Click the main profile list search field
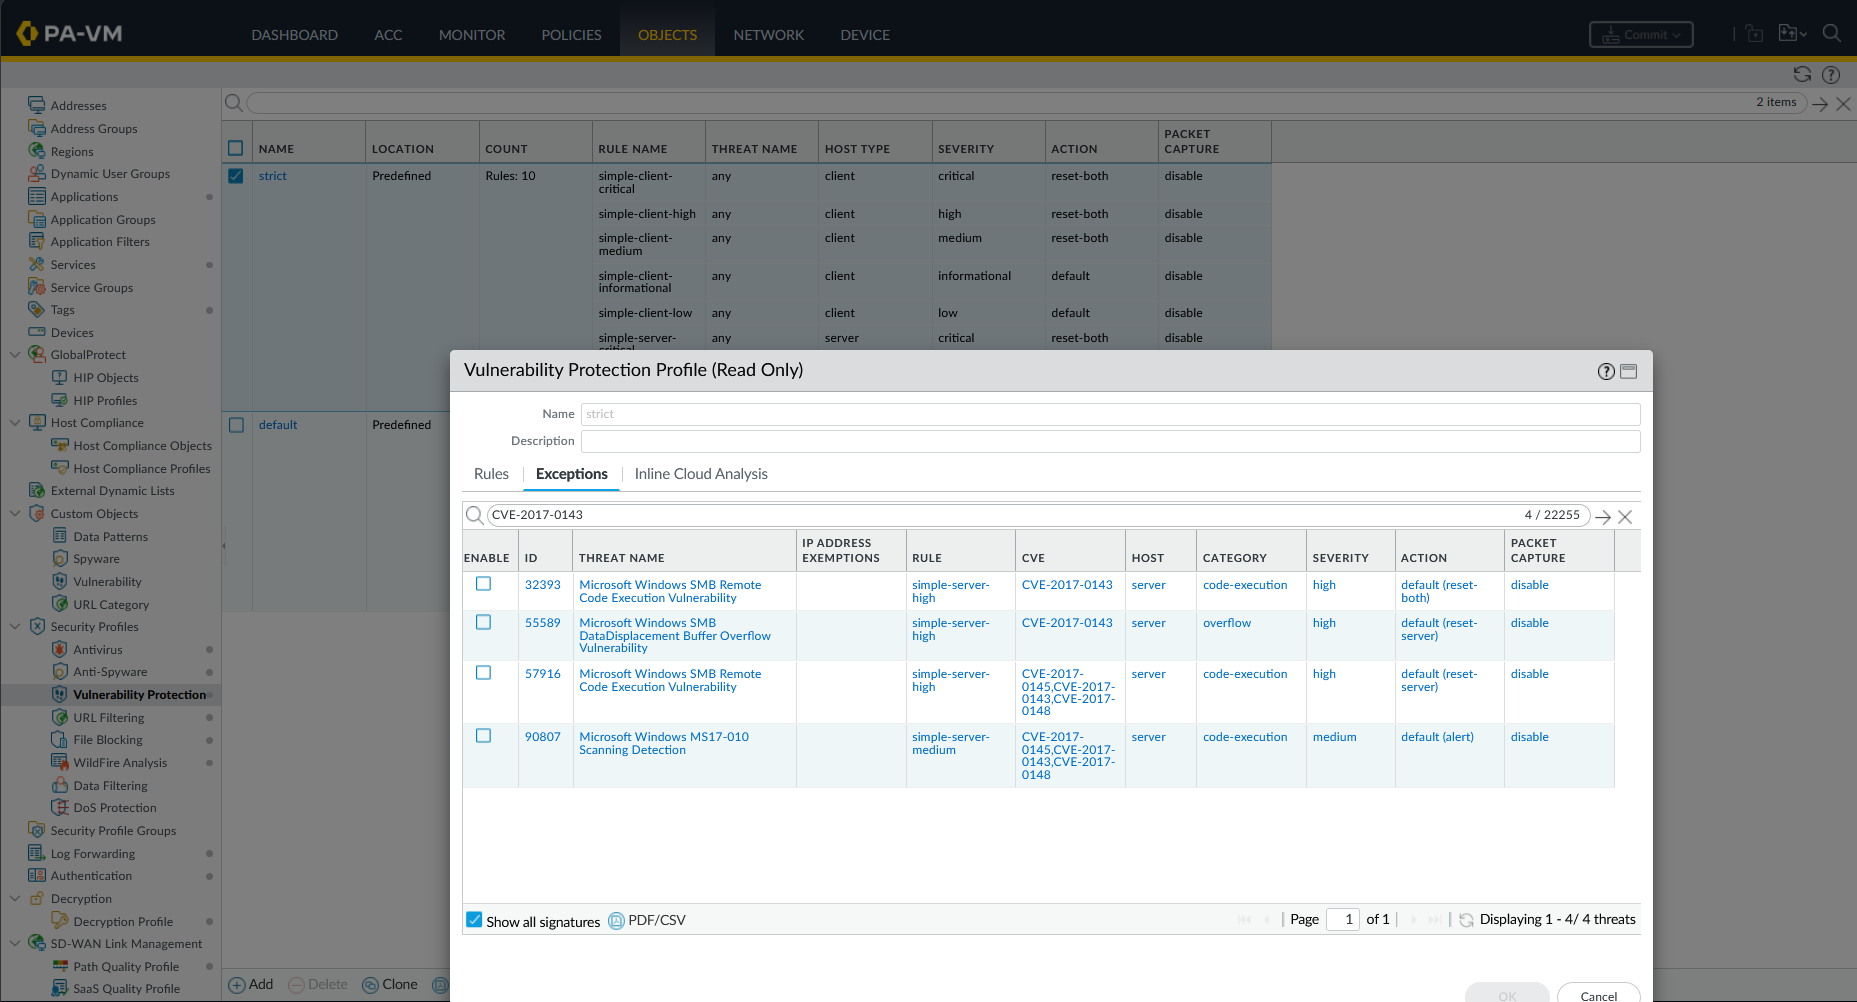The width and height of the screenshot is (1857, 1002). (x=1026, y=103)
